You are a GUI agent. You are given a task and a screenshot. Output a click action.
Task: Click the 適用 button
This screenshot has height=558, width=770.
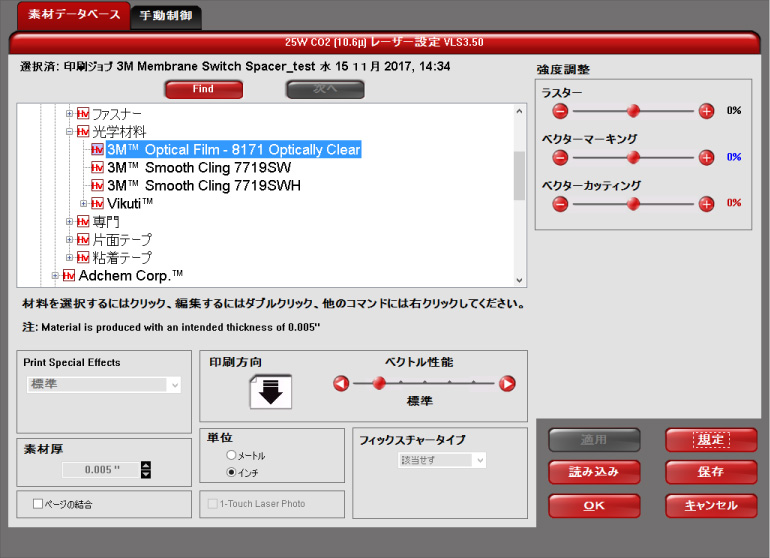tap(594, 440)
